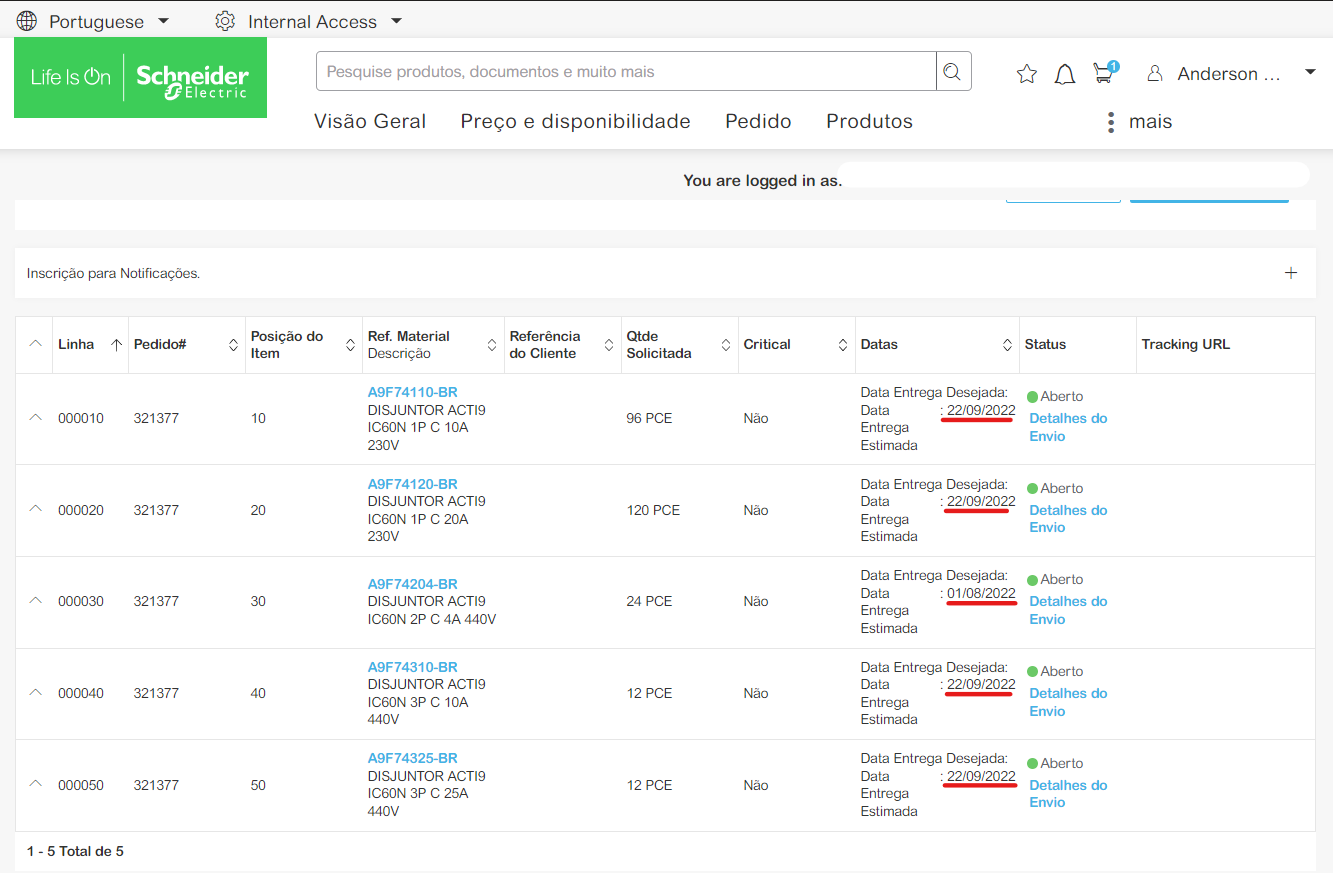
Task: Focus the product search input field
Action: coord(626,72)
